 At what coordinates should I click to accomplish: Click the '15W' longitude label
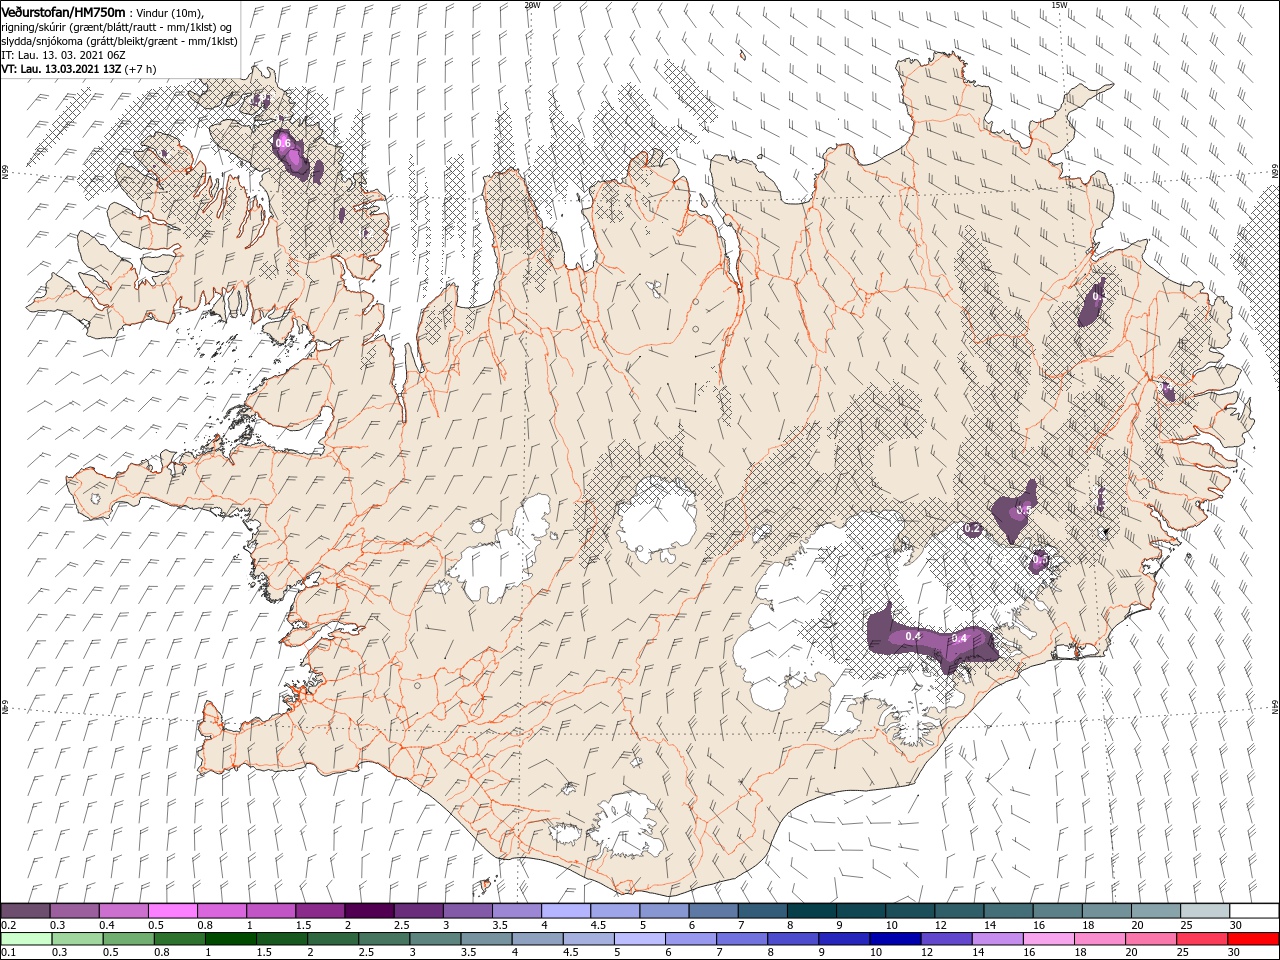1059,5
